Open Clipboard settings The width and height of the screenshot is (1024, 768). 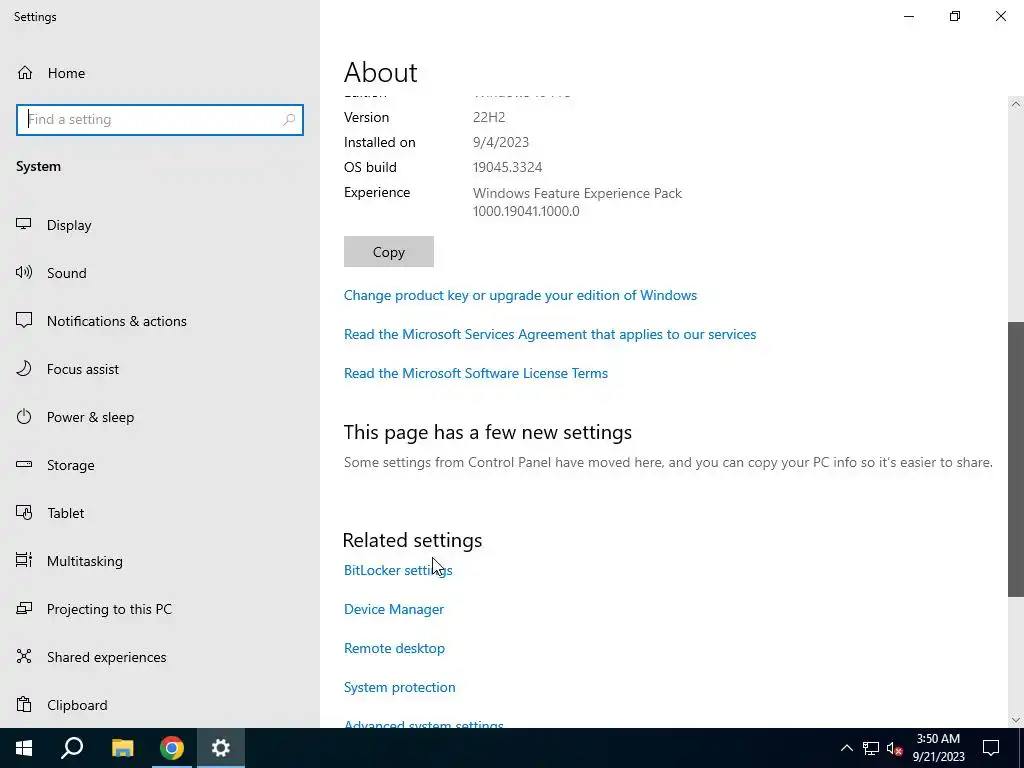[62, 705]
